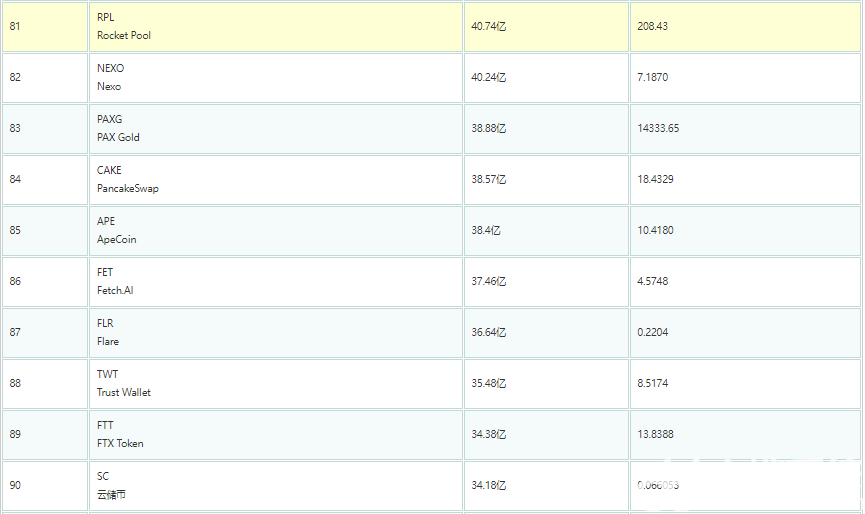The image size is (865, 514).
Task: Click rank number 90 cell
Action: (15, 485)
